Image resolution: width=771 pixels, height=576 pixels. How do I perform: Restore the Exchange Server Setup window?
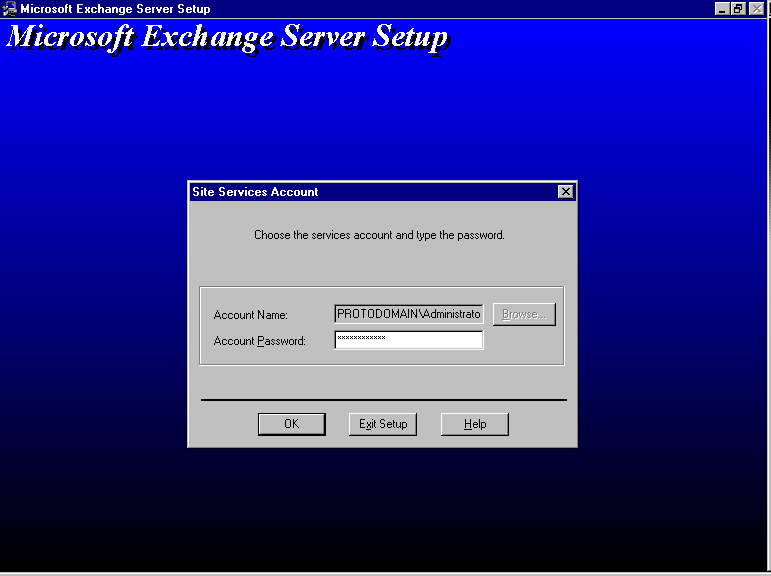(738, 9)
